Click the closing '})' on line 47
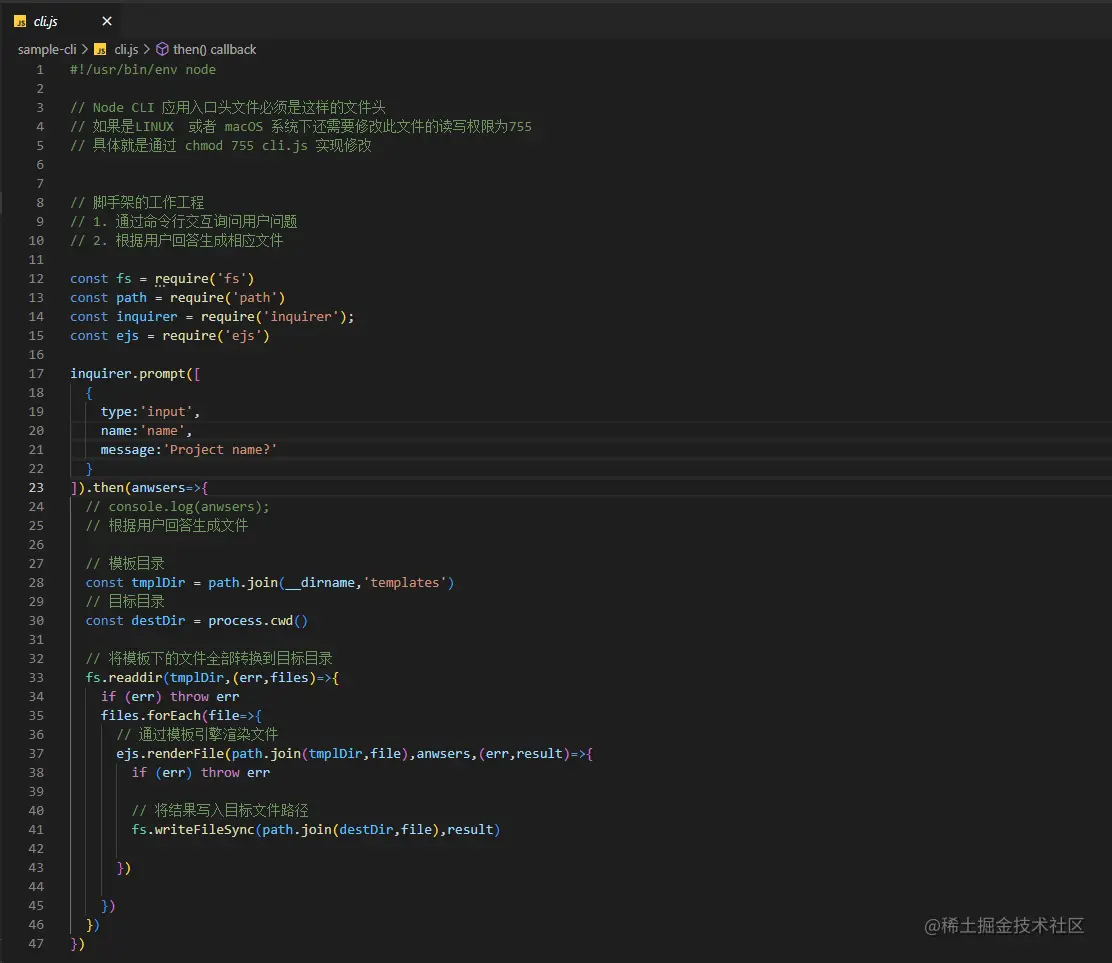This screenshot has width=1112, height=963. [x=77, y=944]
